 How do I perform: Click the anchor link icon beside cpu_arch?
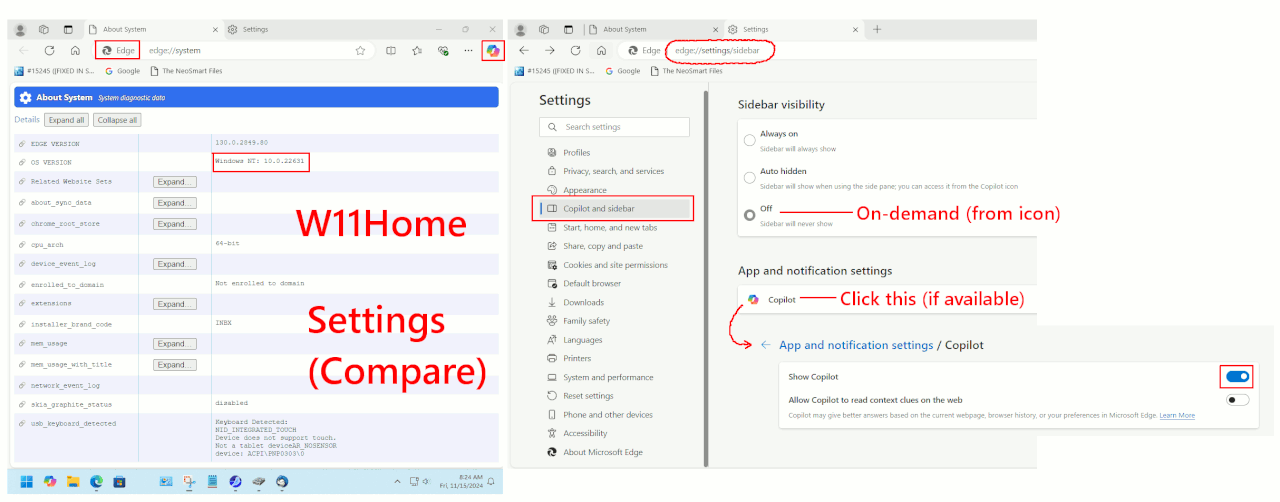click(x=22, y=244)
